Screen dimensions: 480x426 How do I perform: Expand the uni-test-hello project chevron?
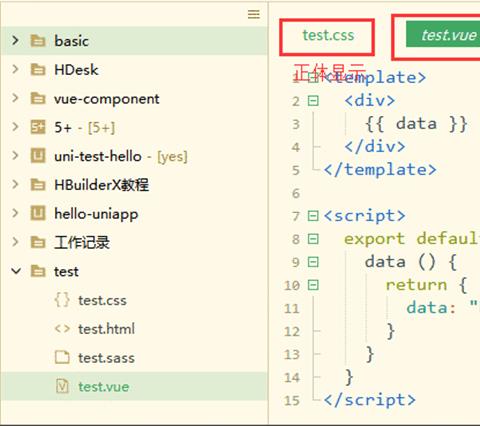[x=15, y=156]
